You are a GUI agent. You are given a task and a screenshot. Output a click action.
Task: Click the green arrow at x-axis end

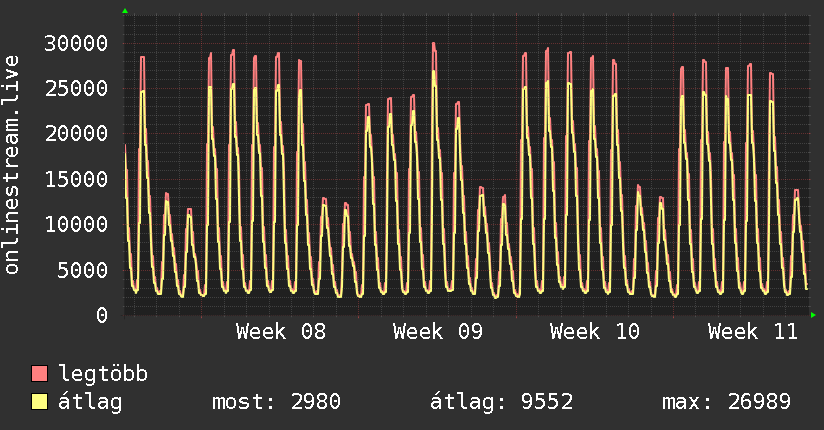(813, 315)
